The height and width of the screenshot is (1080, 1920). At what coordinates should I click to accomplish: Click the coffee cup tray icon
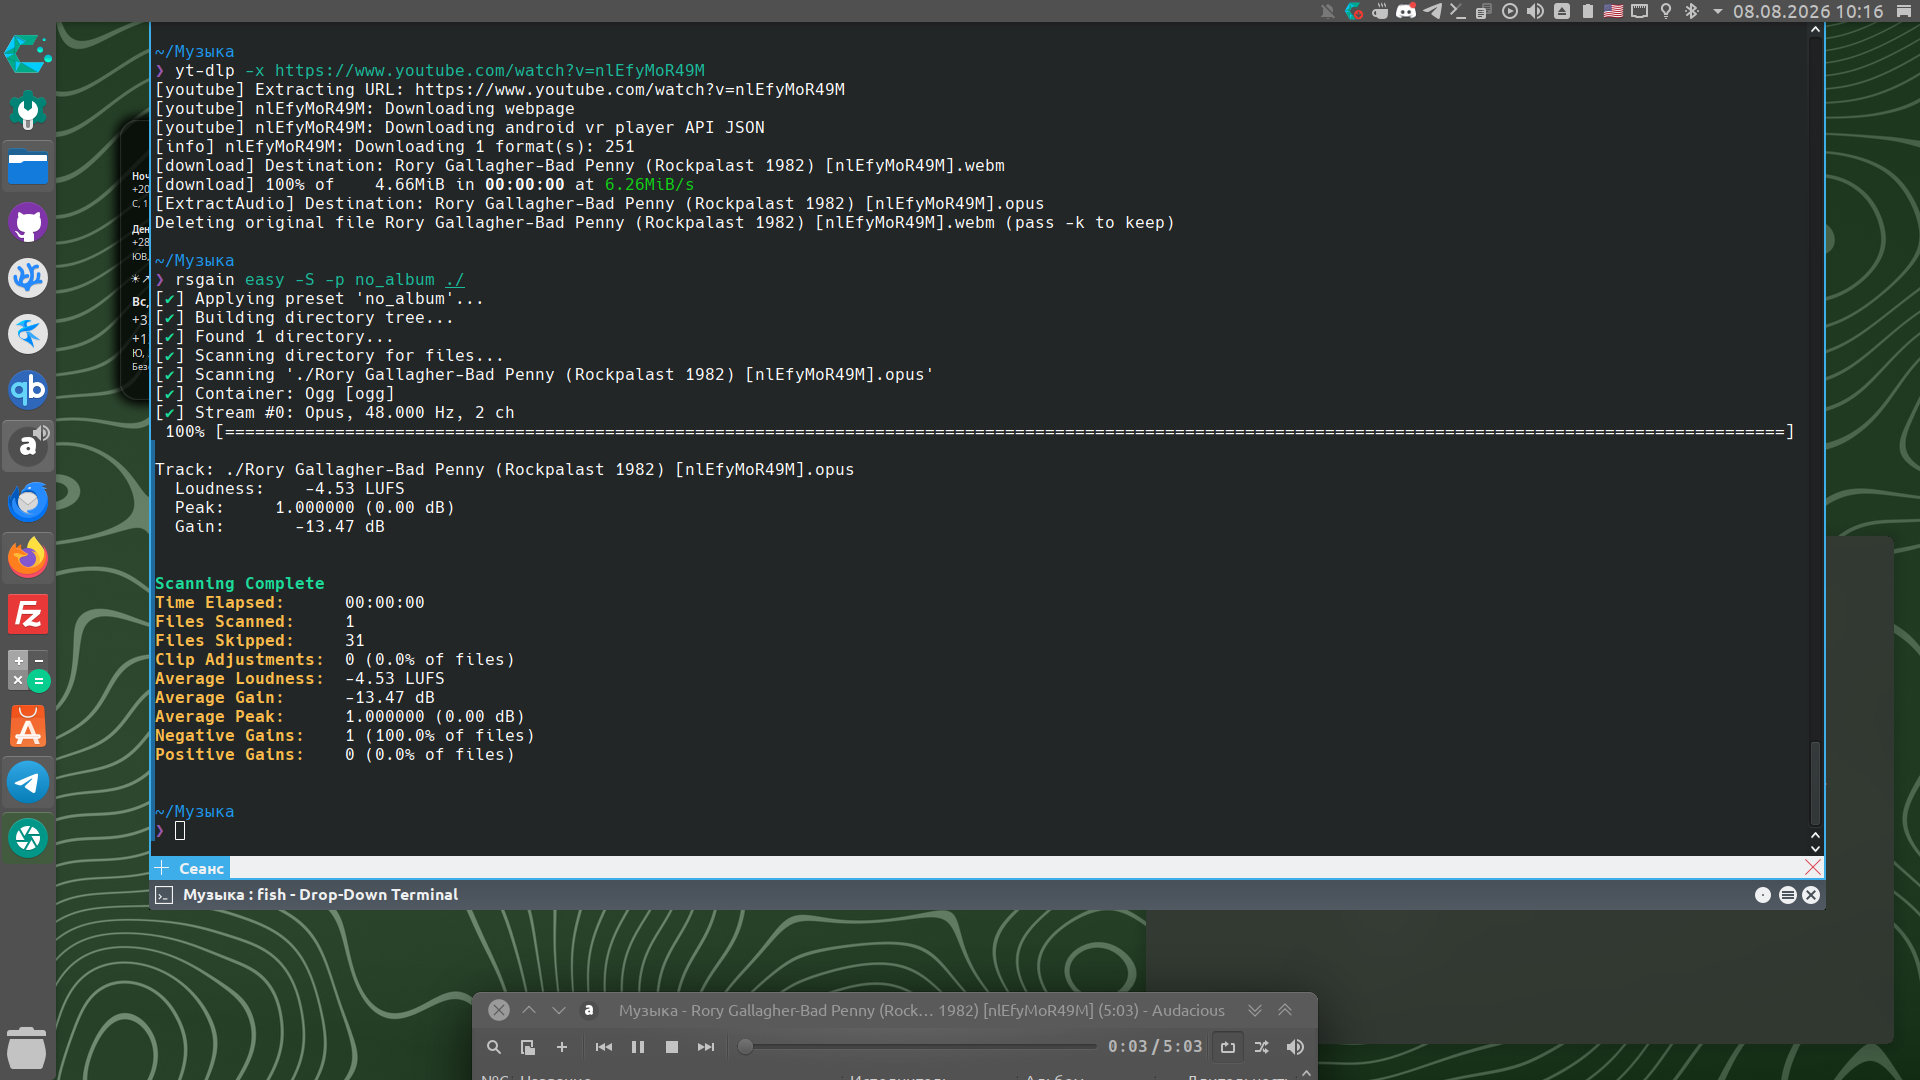click(x=1380, y=11)
